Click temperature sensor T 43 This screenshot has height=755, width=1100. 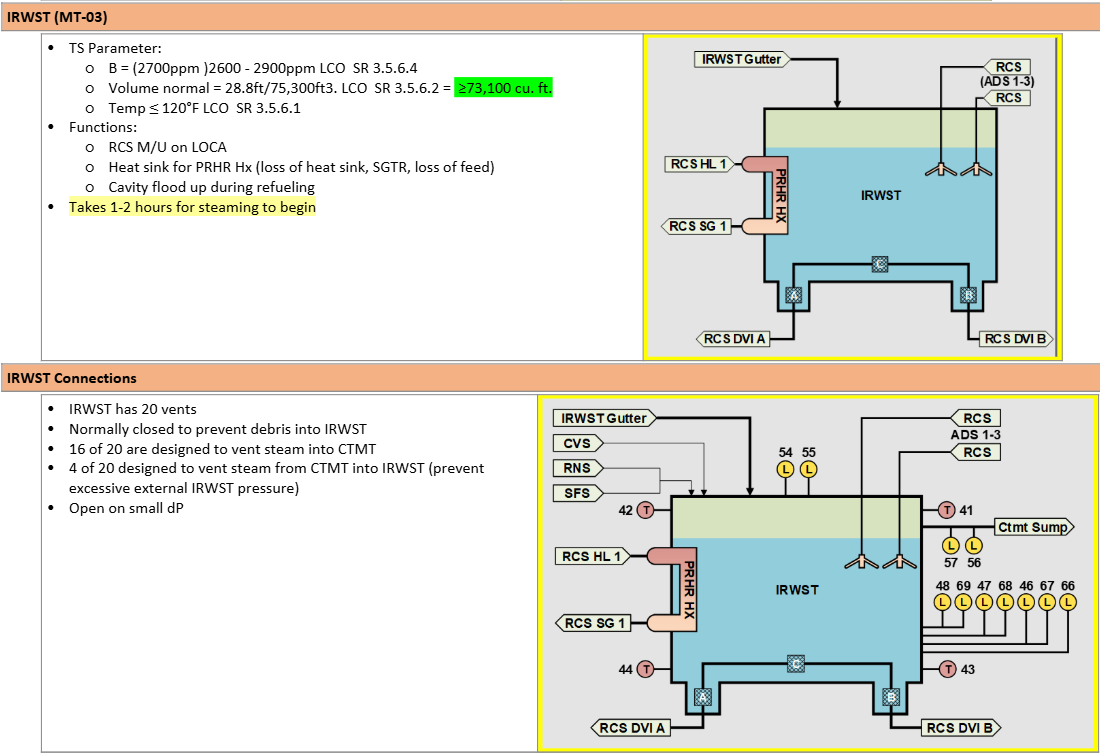coord(948,669)
